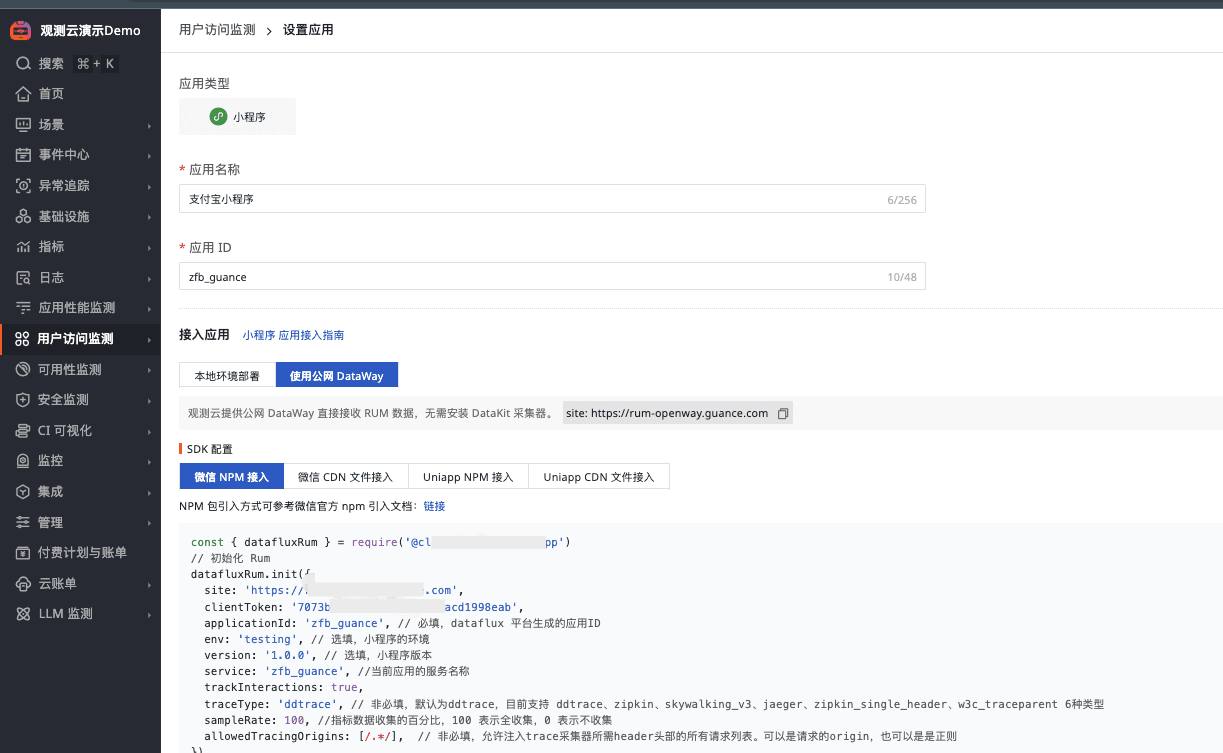This screenshot has height=753, width=1223.
Task: Open the 链接 npm documentation link
Action: click(x=434, y=506)
